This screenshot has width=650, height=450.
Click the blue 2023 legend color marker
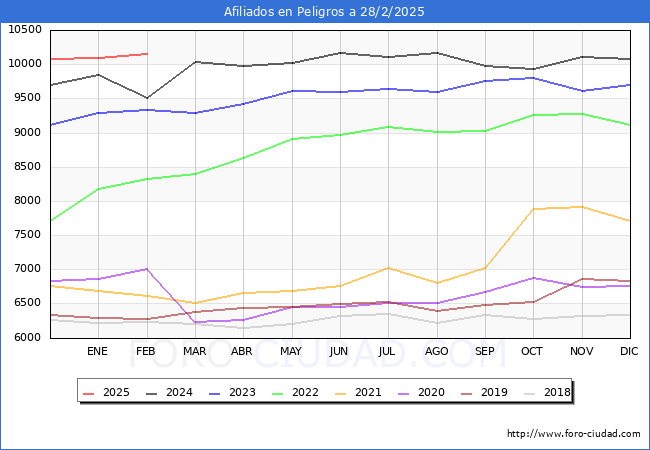(215, 393)
